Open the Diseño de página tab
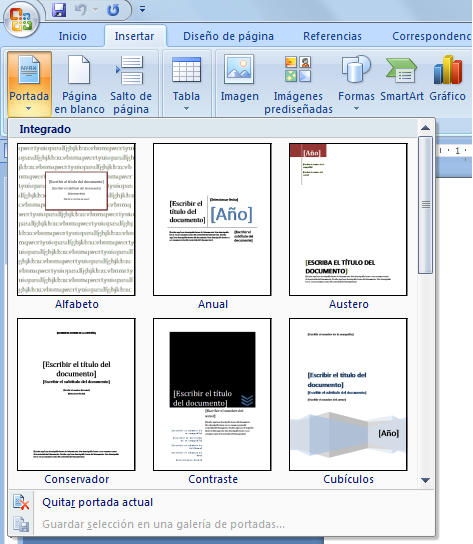Screen dimensions: 473x544 pos(228,36)
